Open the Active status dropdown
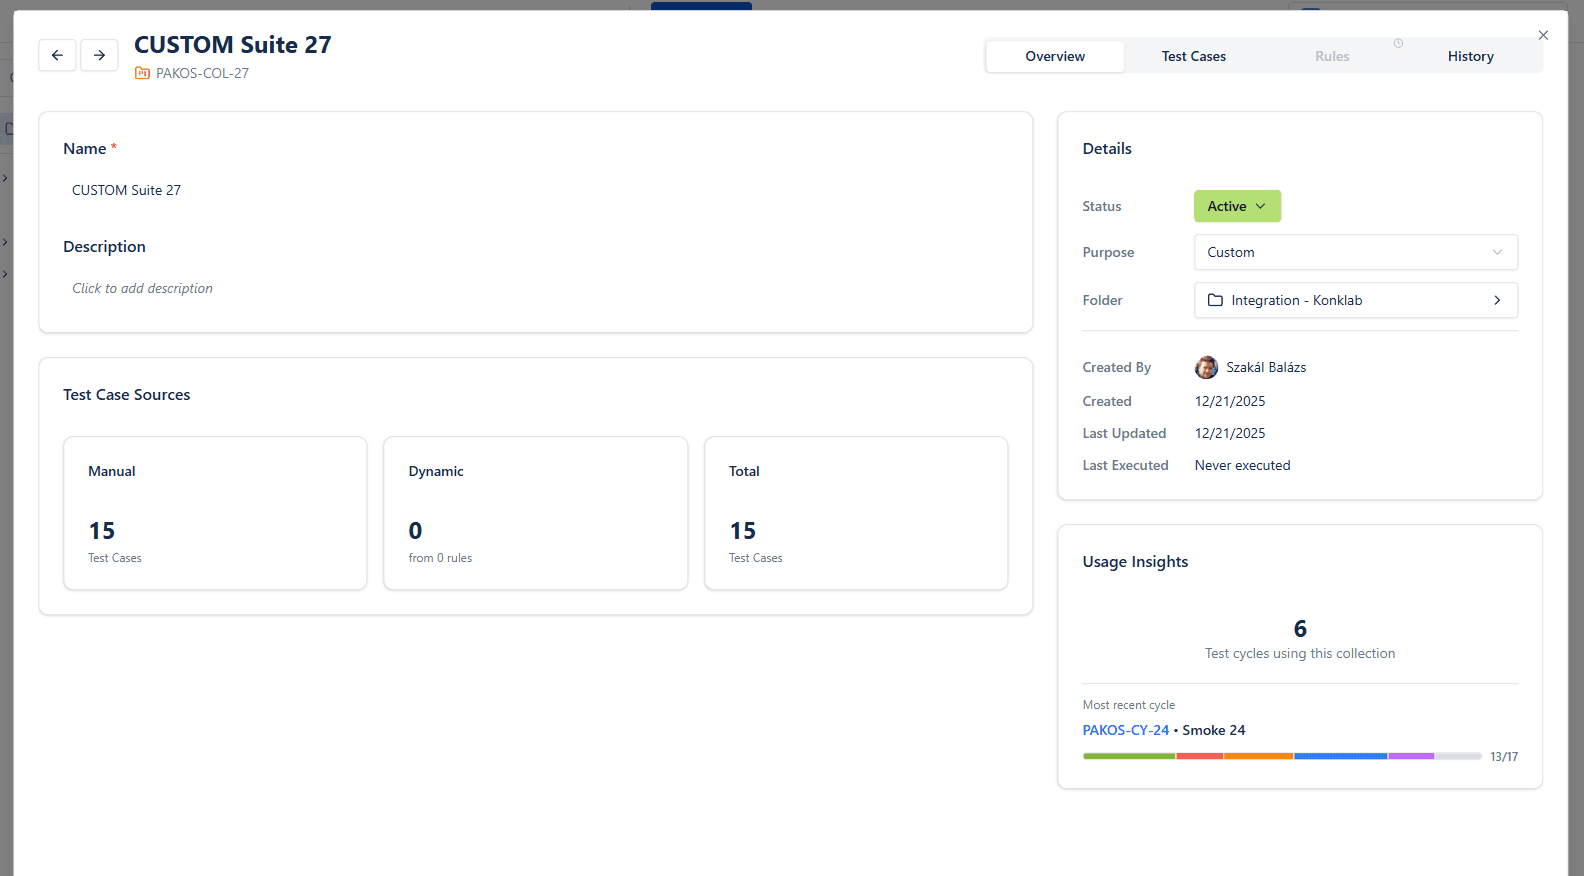1584x876 pixels. click(x=1237, y=206)
